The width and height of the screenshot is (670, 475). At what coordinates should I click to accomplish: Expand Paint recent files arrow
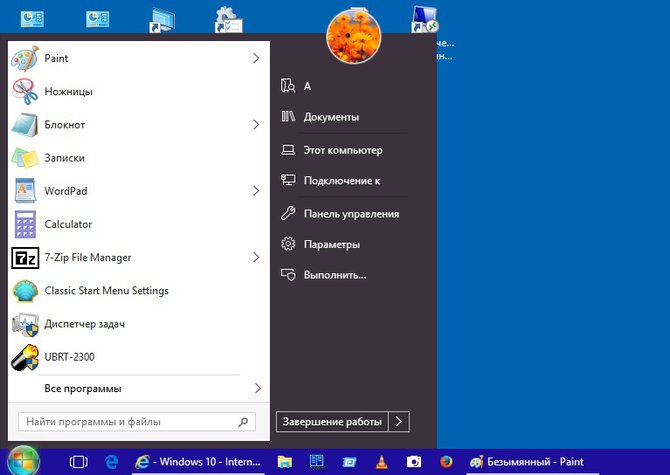[256, 59]
